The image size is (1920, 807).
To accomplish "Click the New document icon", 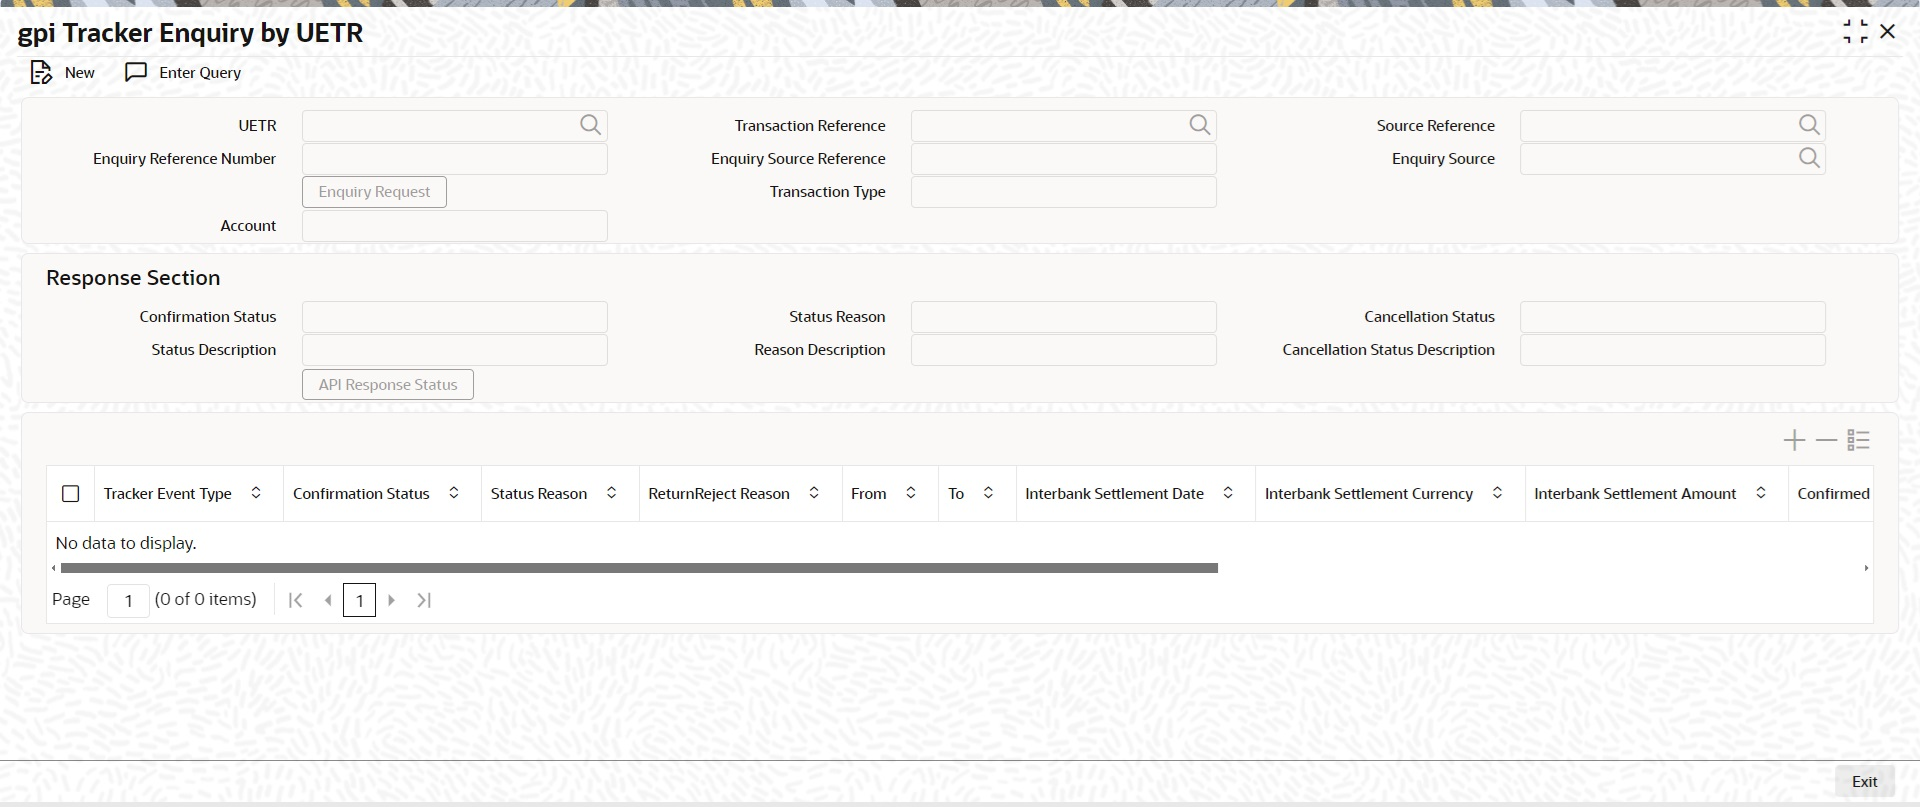I will [41, 73].
